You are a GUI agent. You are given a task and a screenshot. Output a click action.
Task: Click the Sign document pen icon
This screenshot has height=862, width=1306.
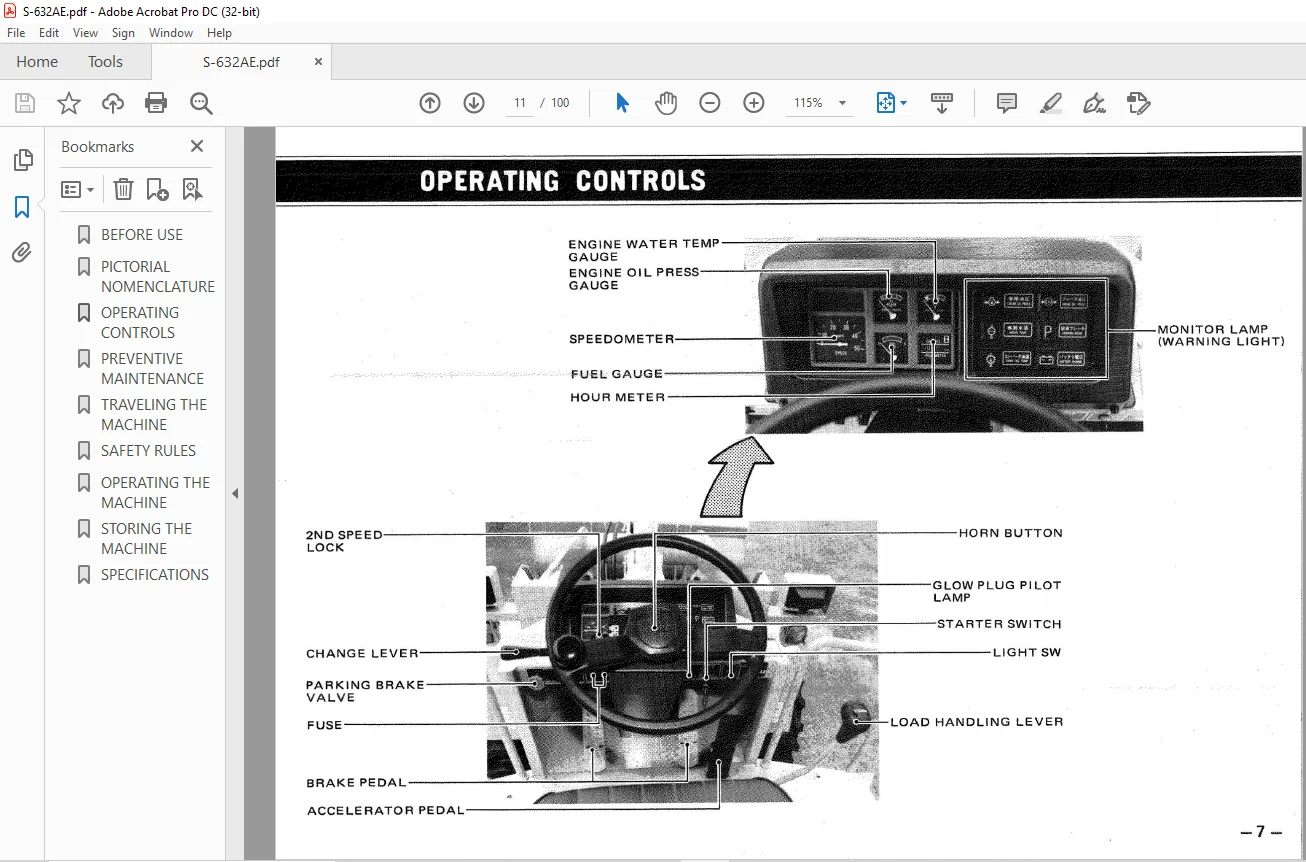tap(1094, 103)
